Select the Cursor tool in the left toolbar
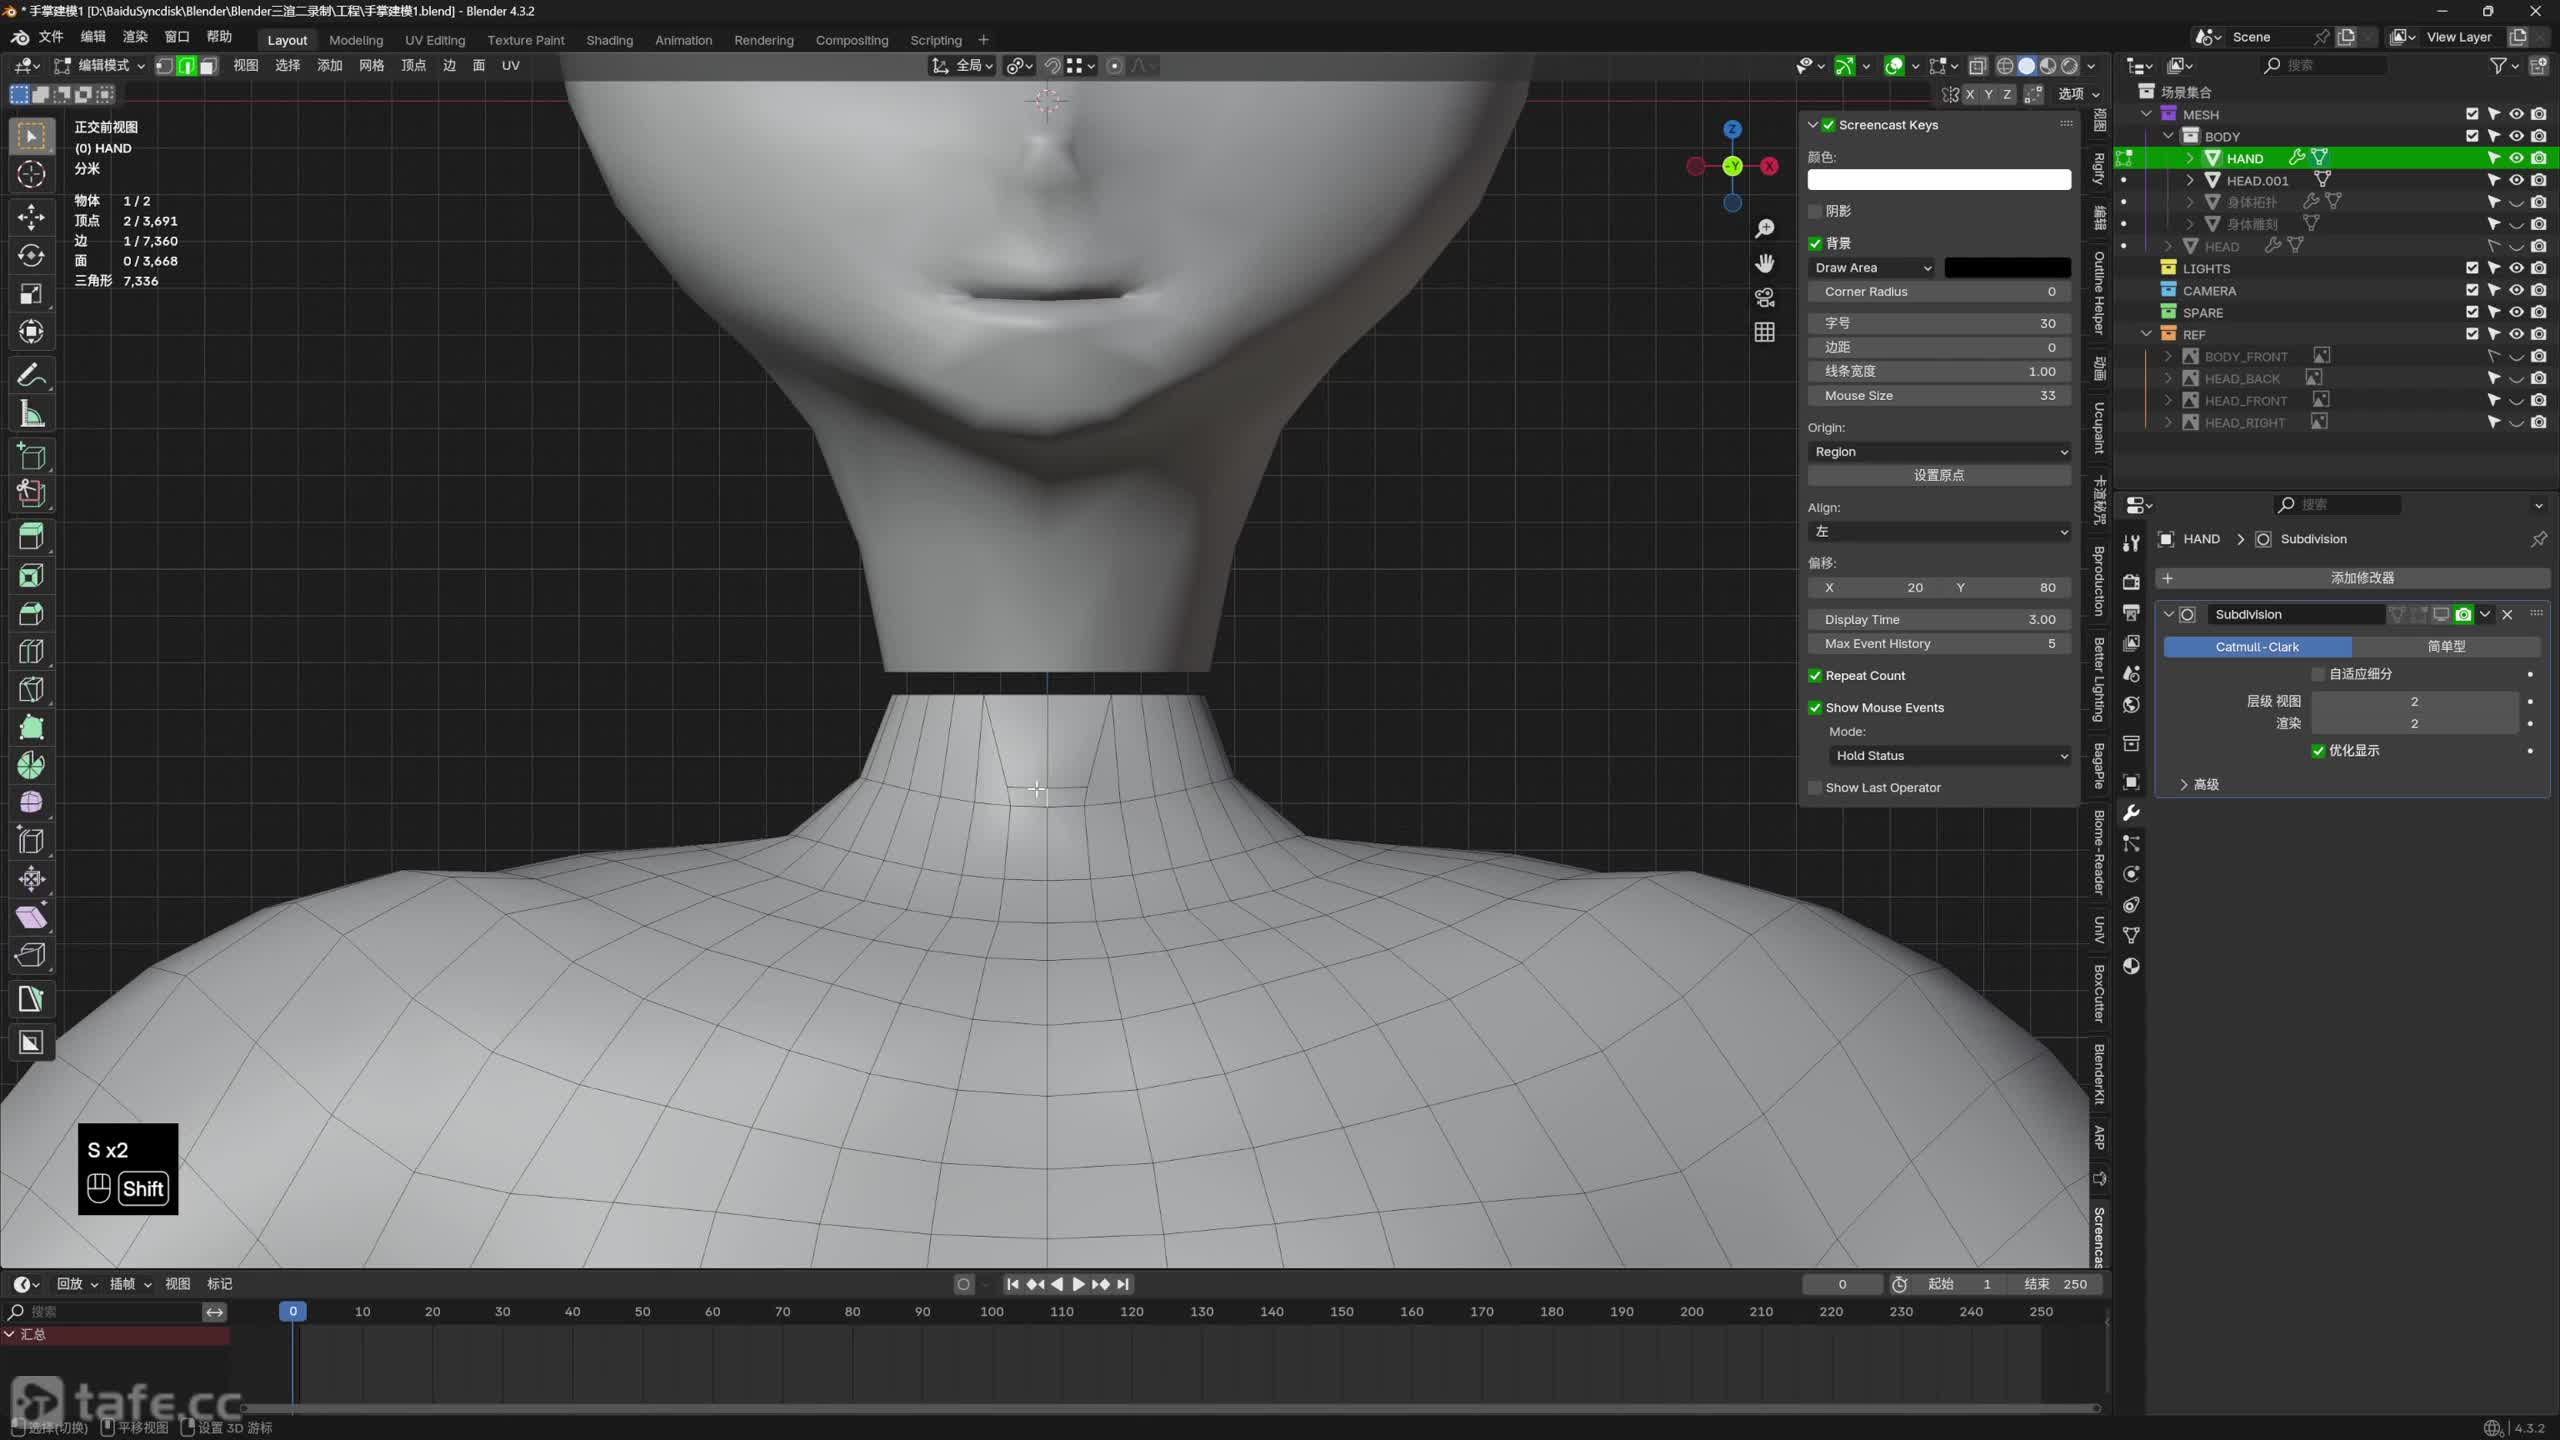The width and height of the screenshot is (2560, 1440). 31,174
